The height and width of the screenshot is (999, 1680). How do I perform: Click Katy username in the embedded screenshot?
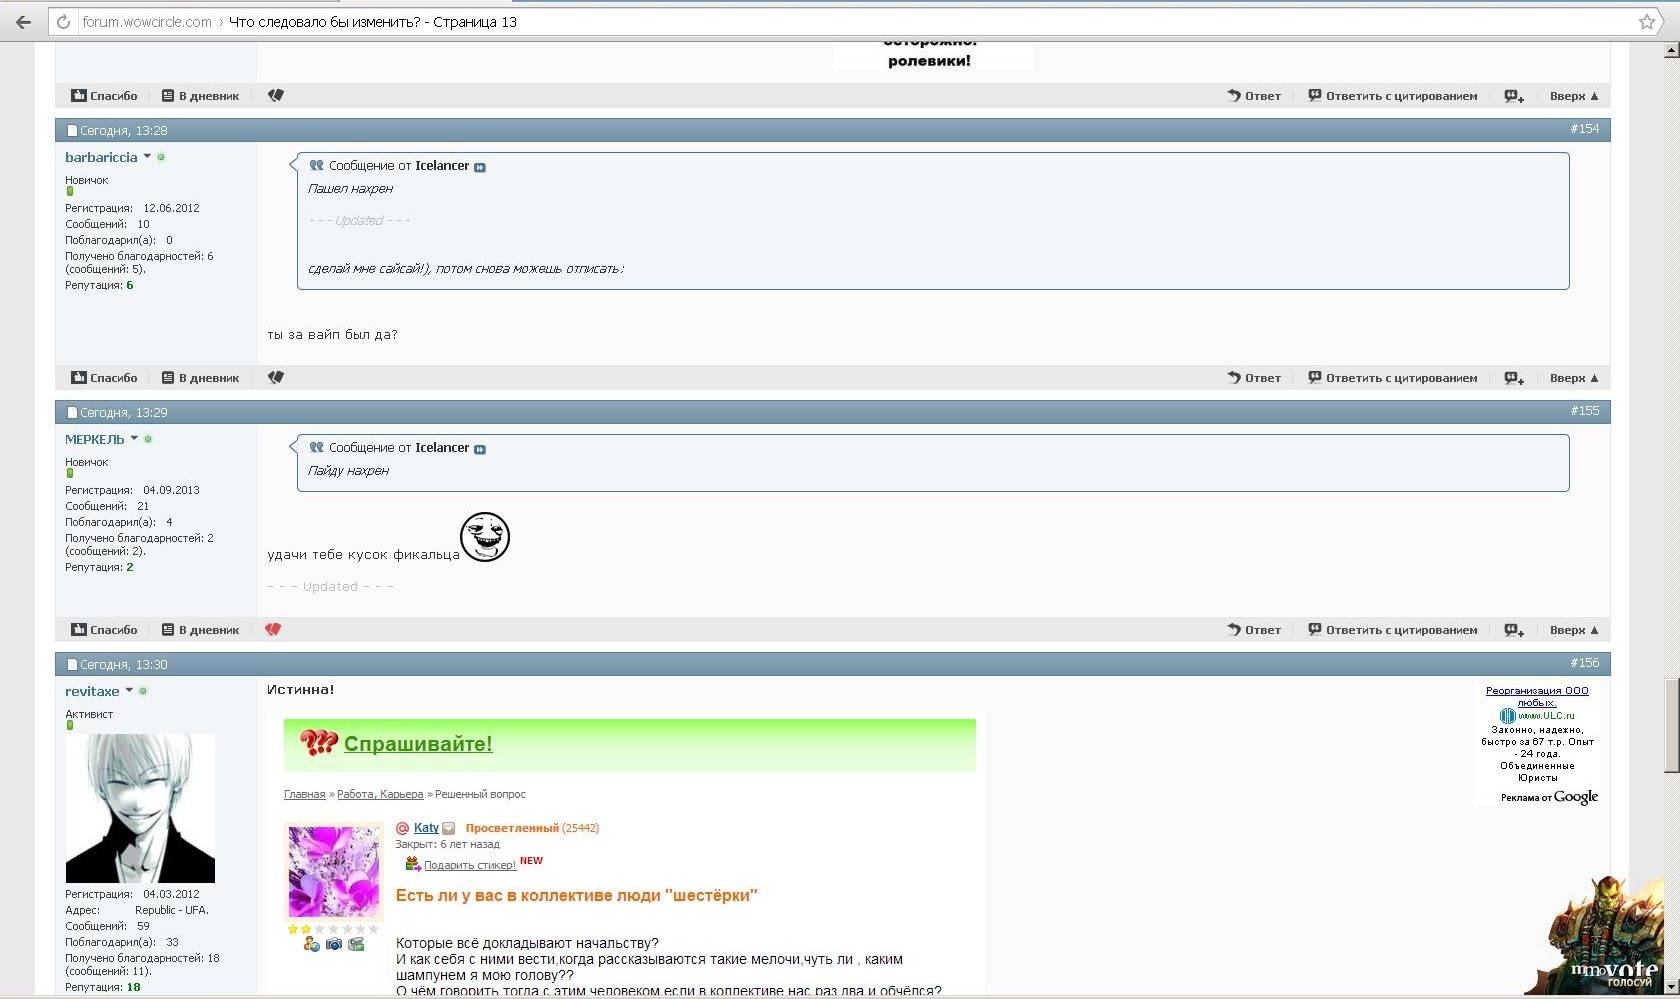pyautogui.click(x=426, y=828)
